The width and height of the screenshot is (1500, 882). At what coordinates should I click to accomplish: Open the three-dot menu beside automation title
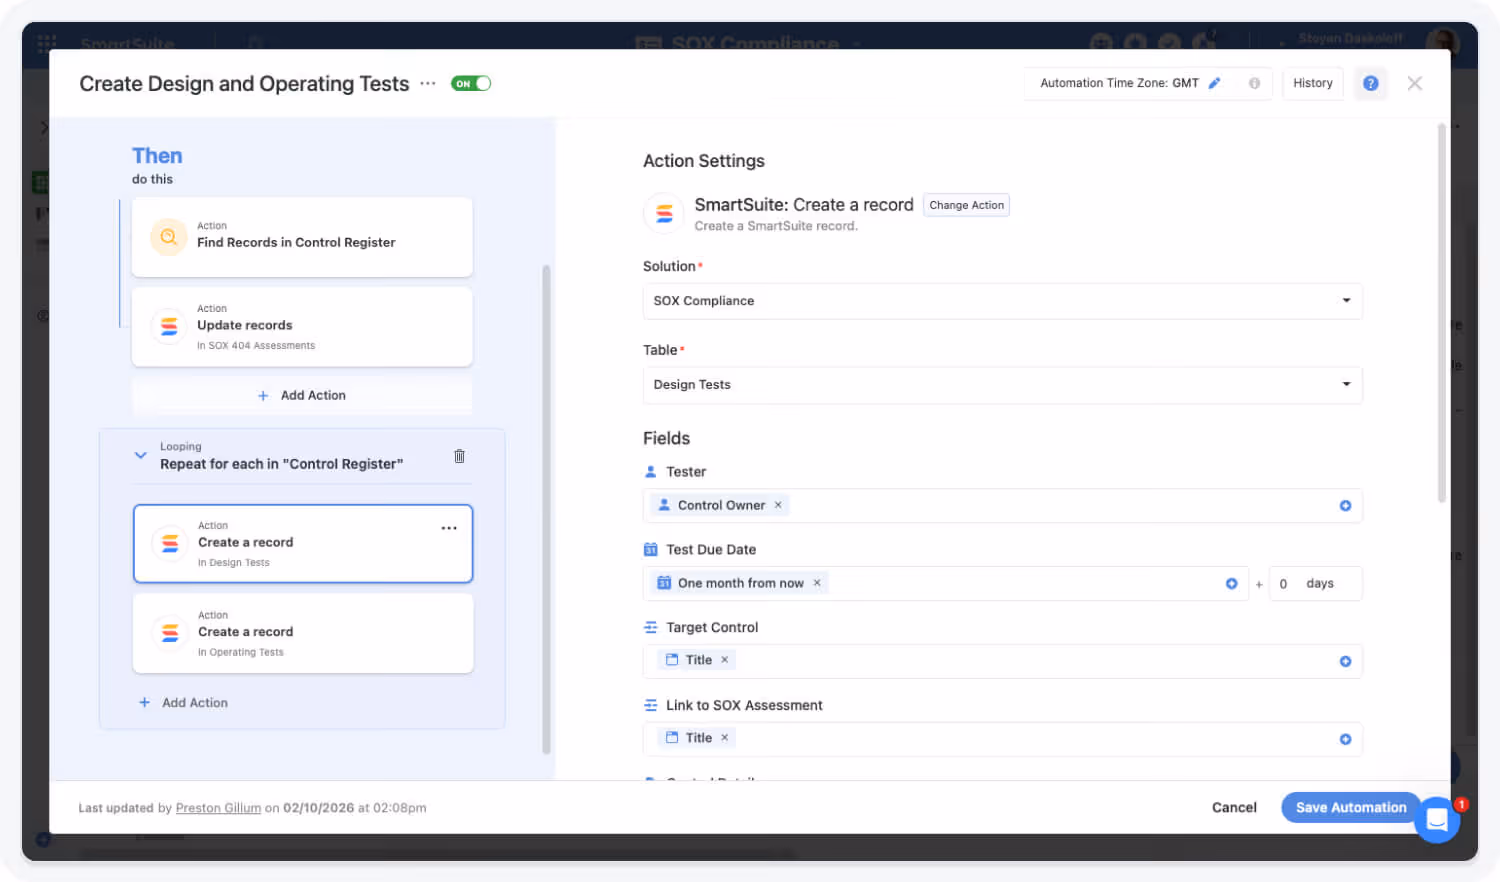coord(428,84)
